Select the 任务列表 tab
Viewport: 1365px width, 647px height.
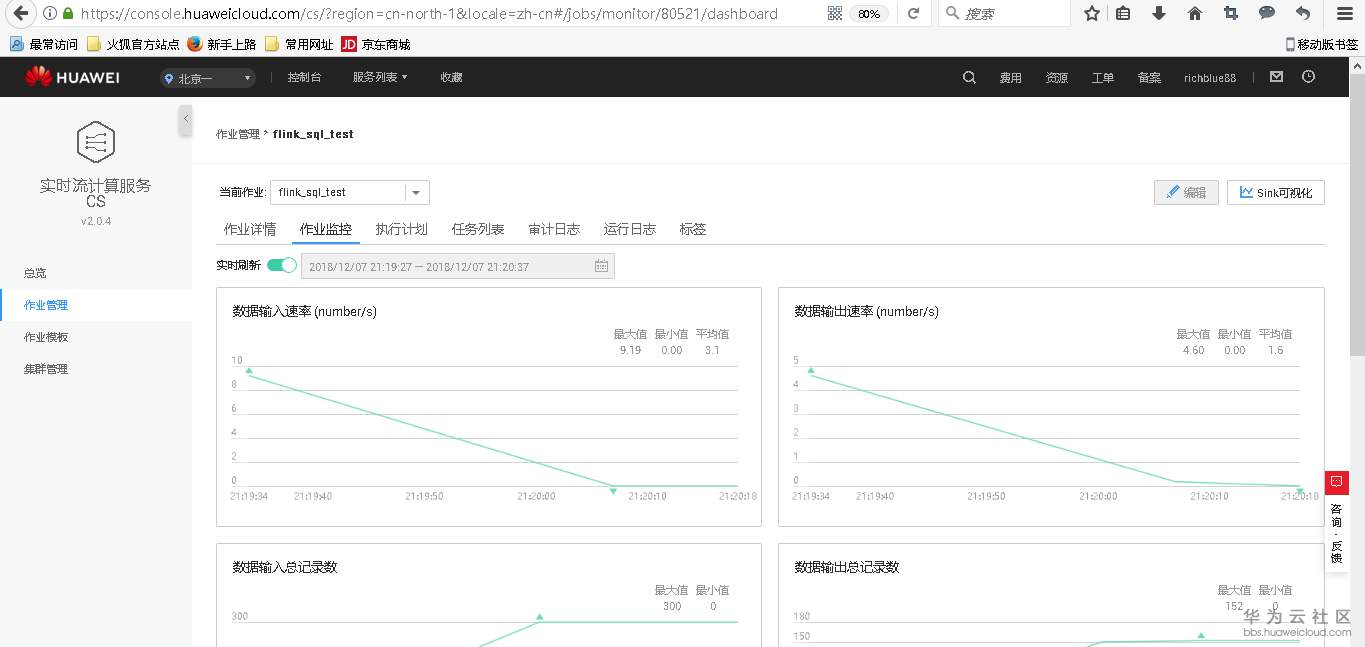(x=477, y=228)
